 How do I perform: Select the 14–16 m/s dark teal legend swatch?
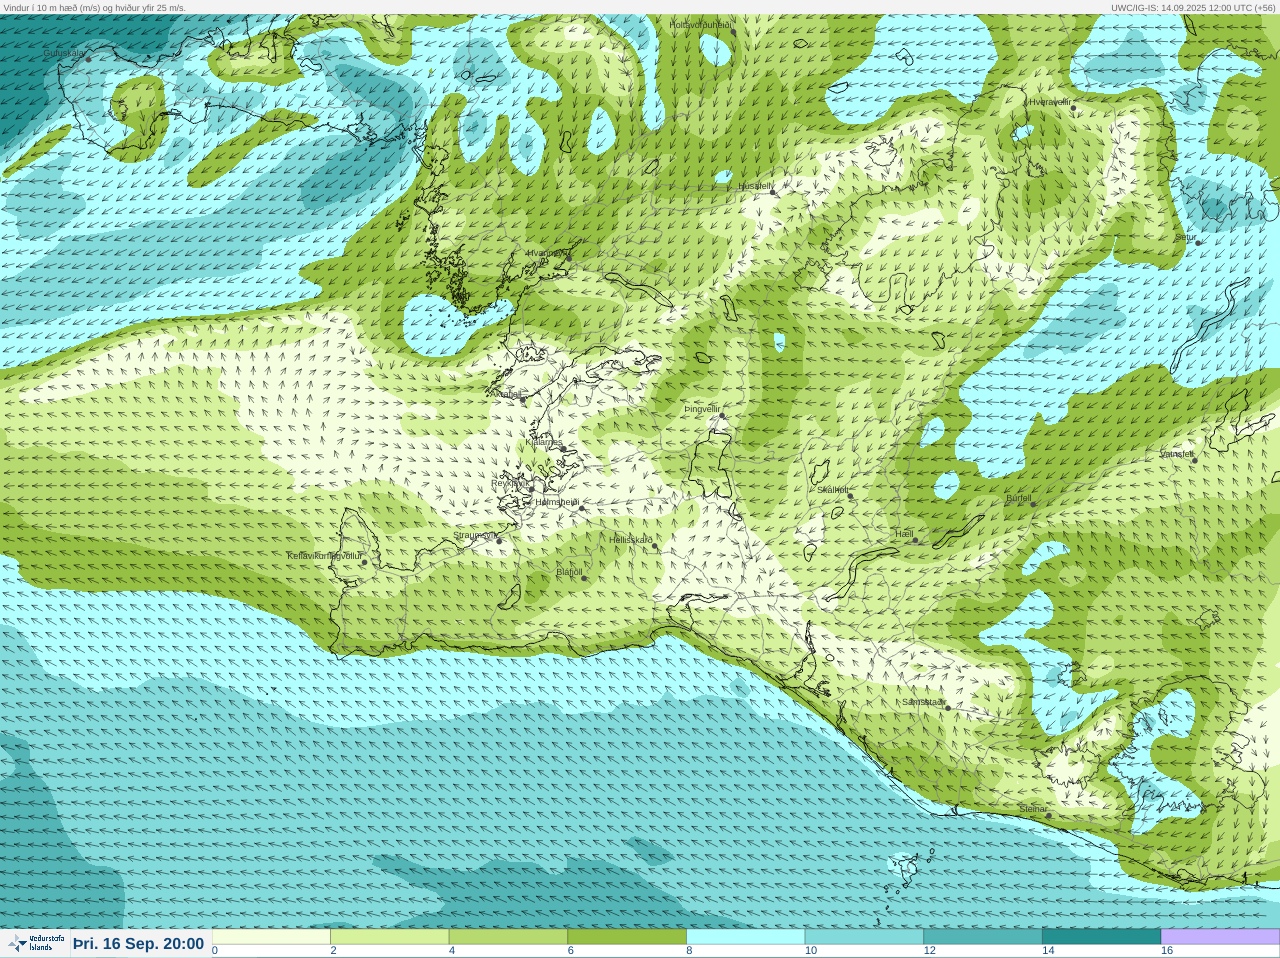coord(1101,937)
